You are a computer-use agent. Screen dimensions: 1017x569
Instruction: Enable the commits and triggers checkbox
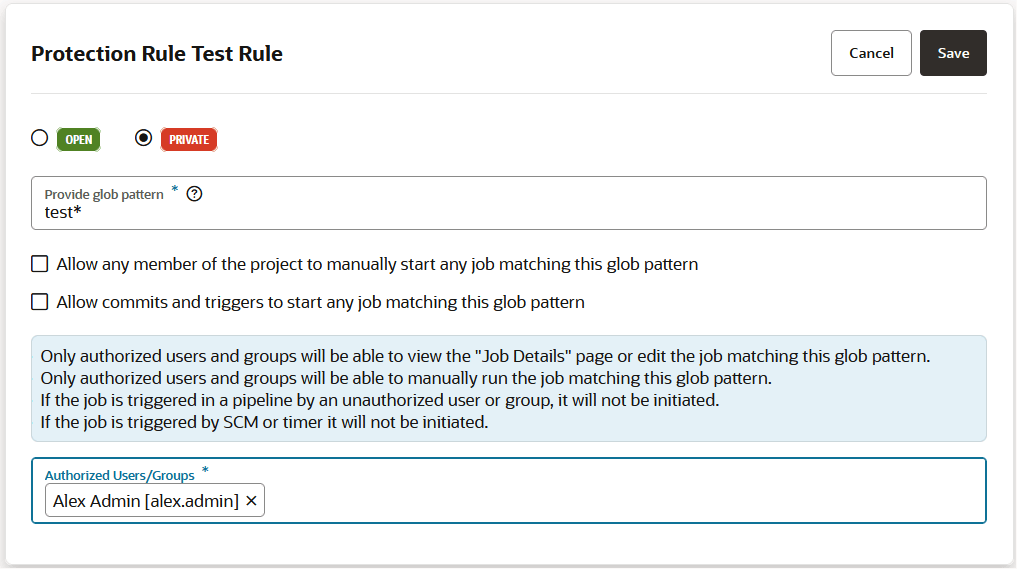pos(40,302)
